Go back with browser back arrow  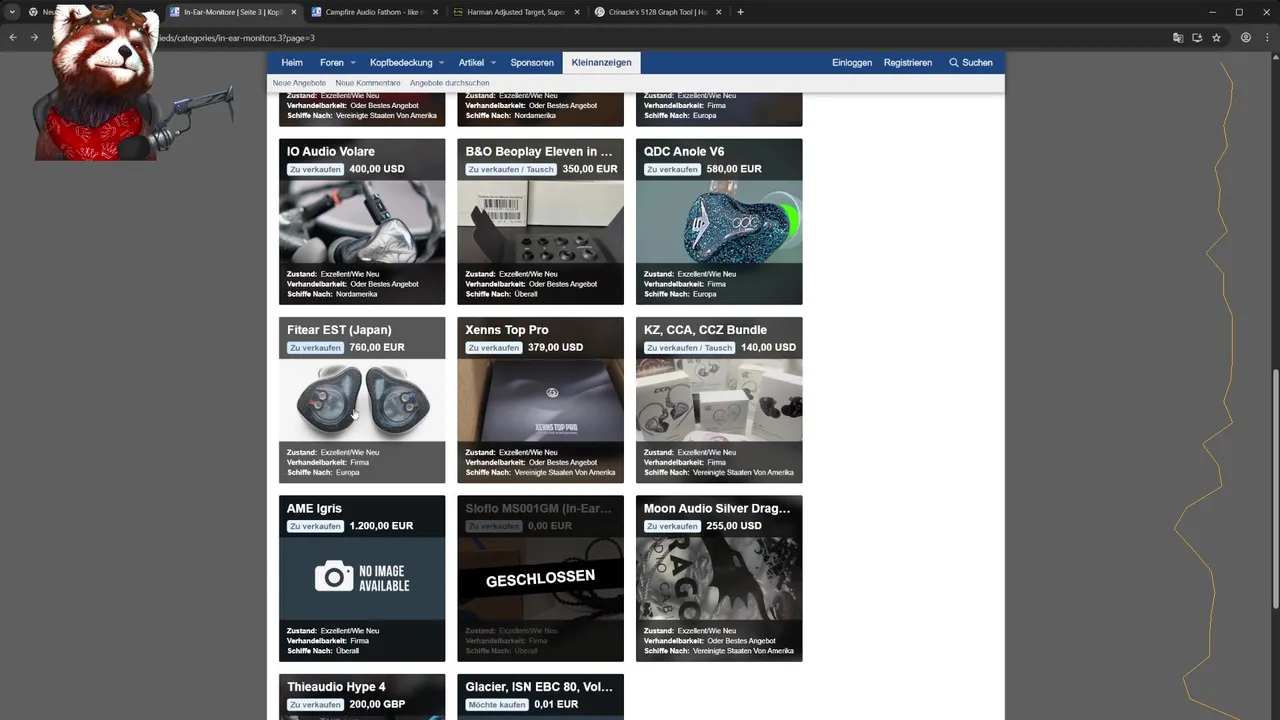[13, 37]
